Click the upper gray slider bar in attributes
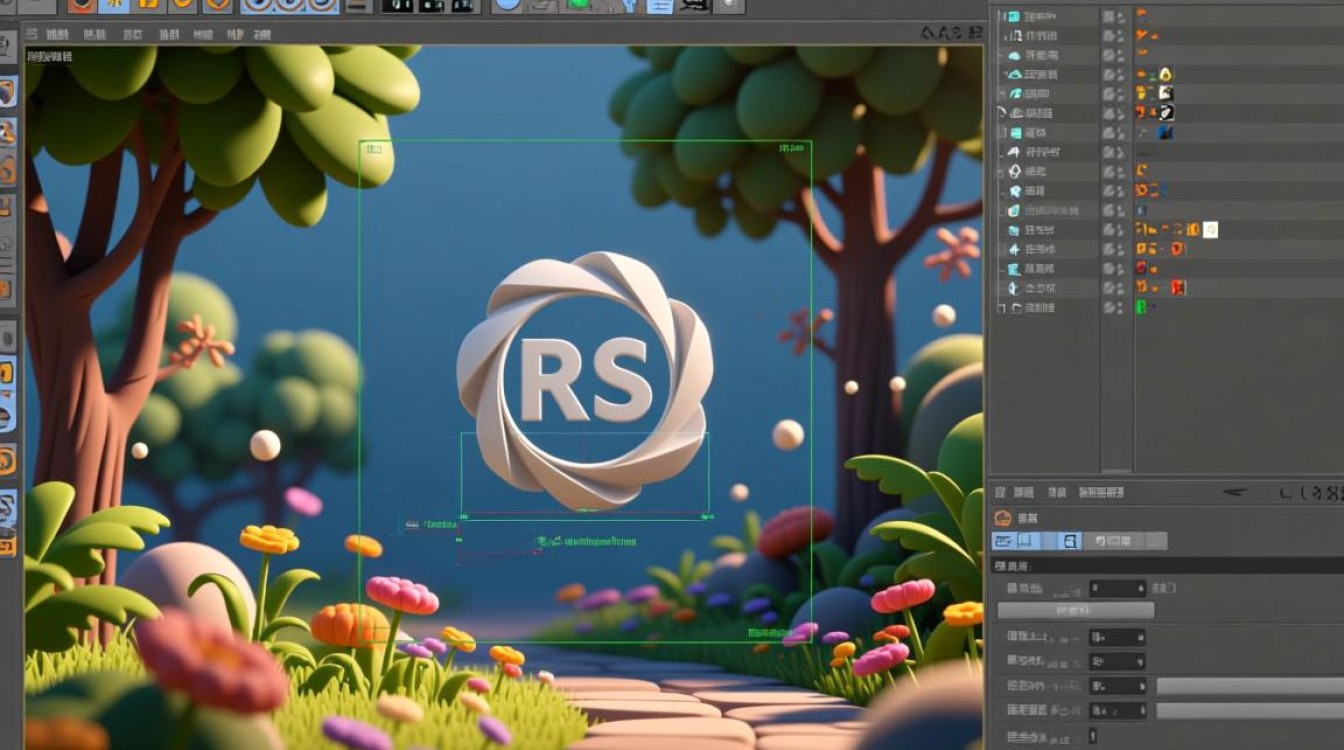1344x750 pixels. coord(1250,686)
